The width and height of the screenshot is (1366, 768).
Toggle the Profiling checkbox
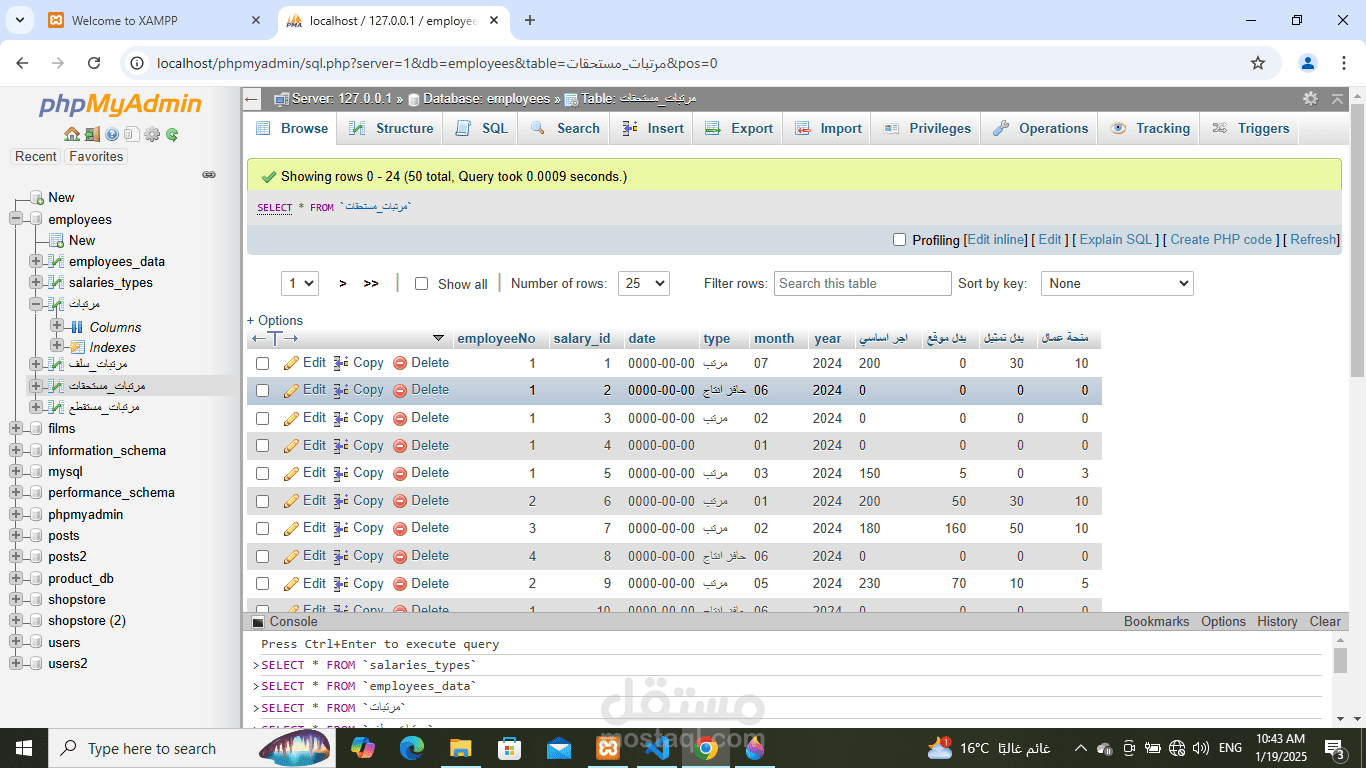pos(899,240)
